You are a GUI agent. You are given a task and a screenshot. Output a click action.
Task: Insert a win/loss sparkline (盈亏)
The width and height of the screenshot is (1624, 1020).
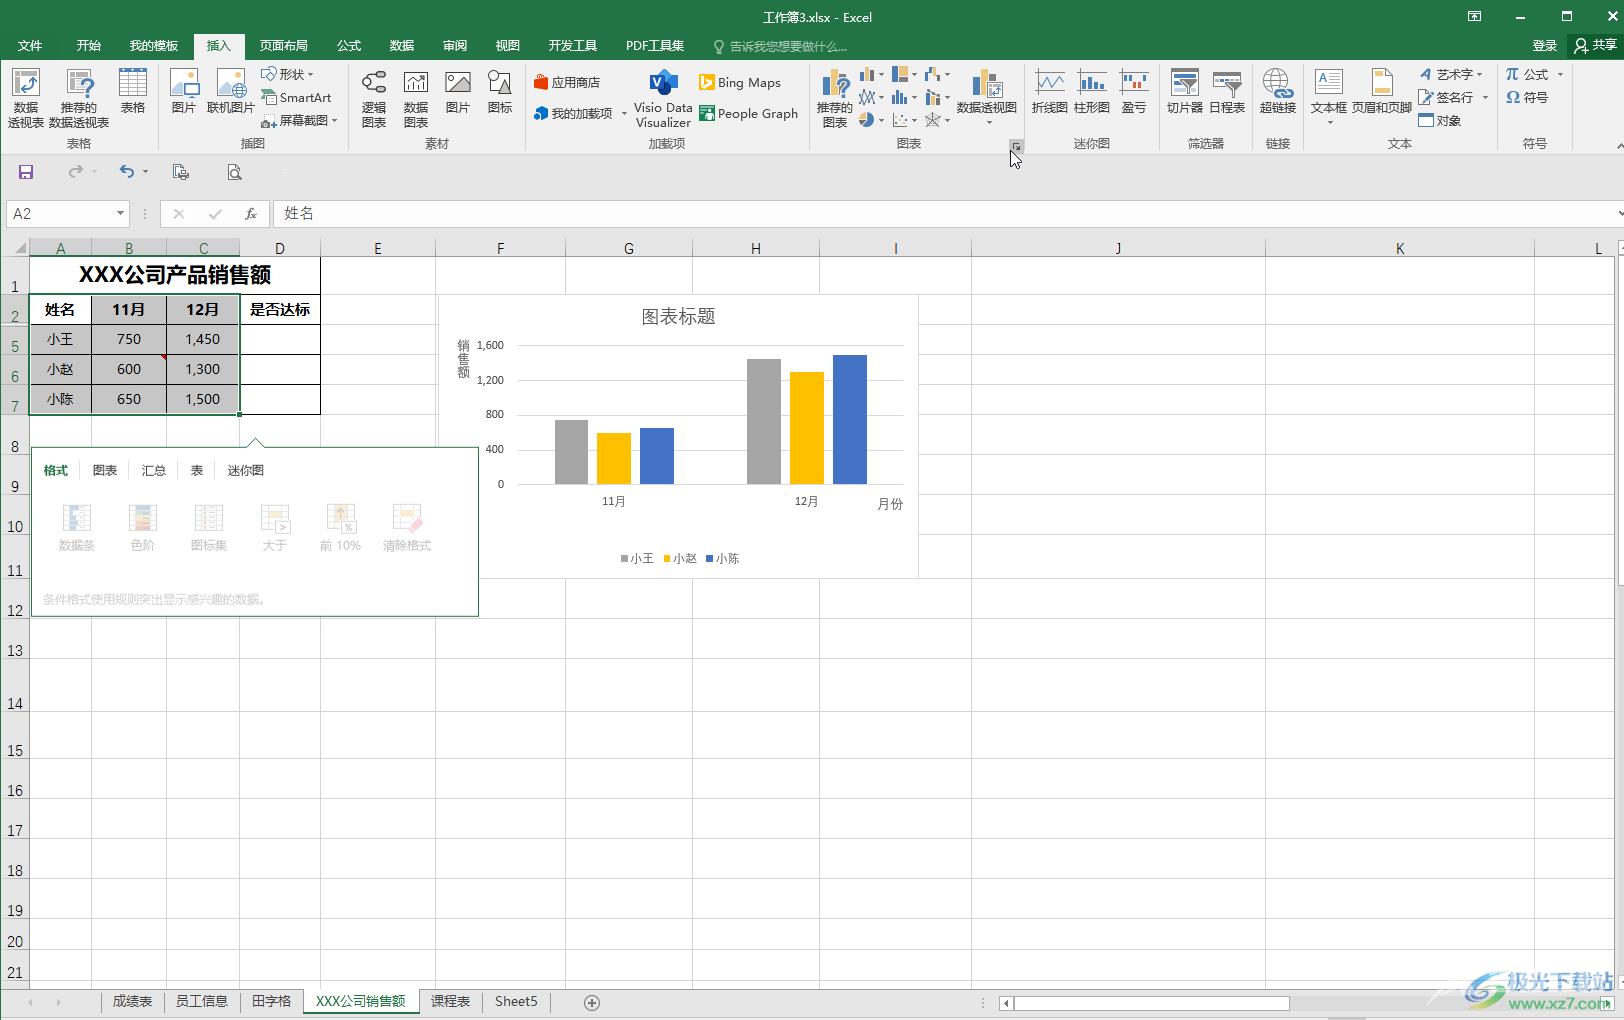coord(1133,92)
